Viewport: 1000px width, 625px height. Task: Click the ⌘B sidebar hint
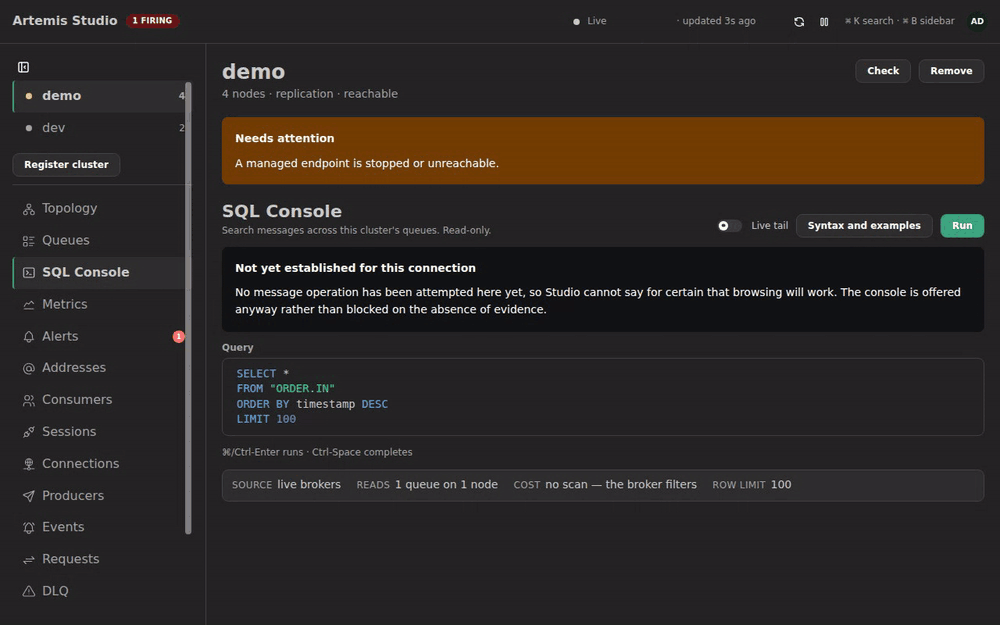(x=928, y=21)
